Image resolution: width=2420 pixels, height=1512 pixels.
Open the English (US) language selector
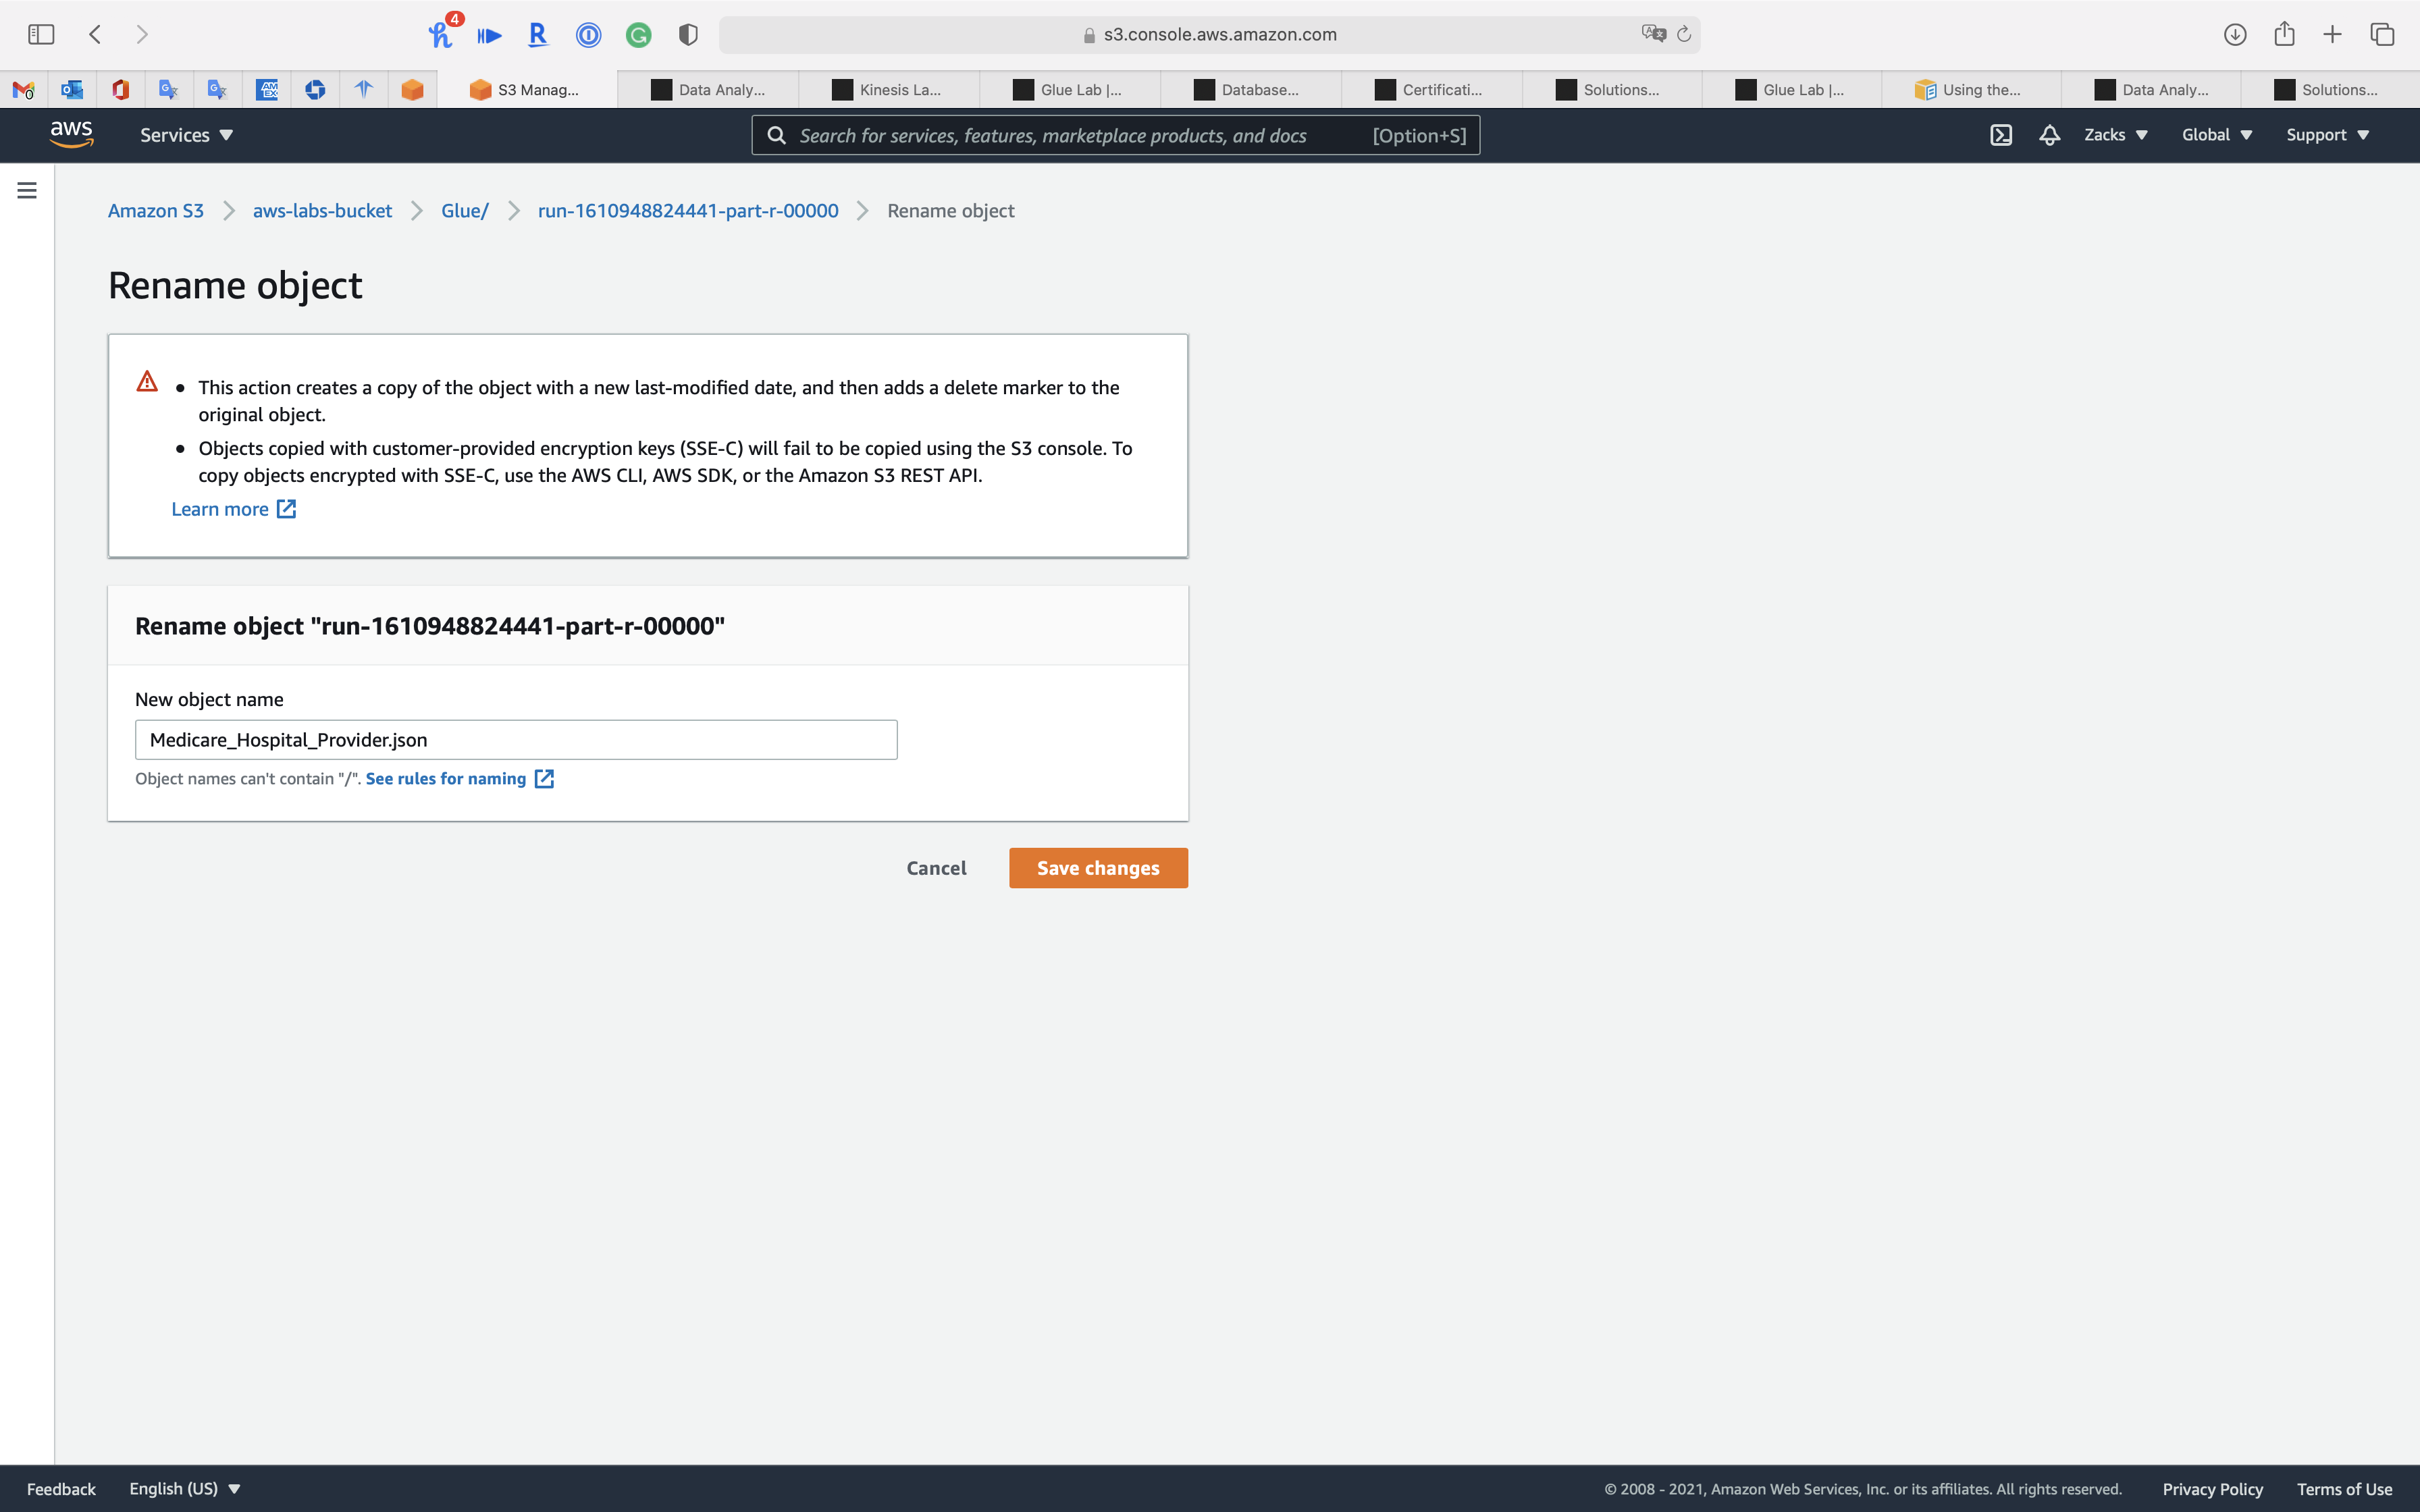coord(185,1488)
